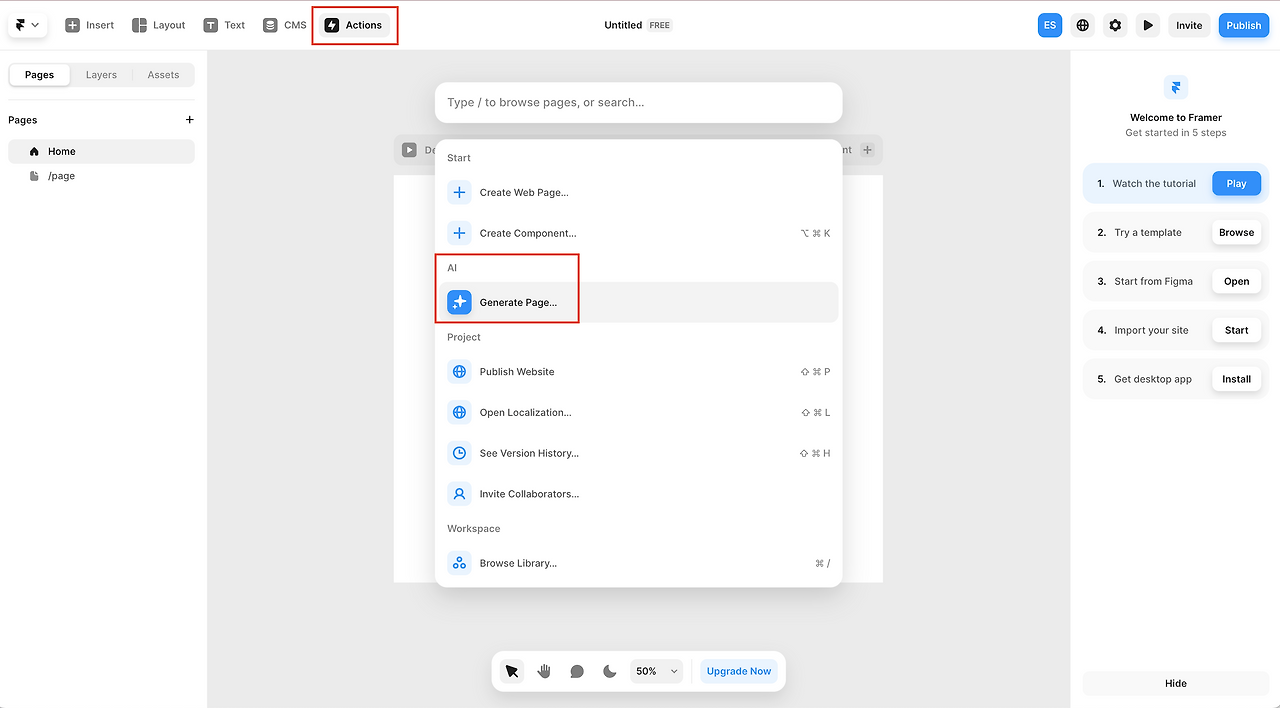Click Install to get desktop app
Viewport: 1280px width, 708px height.
(1237, 379)
